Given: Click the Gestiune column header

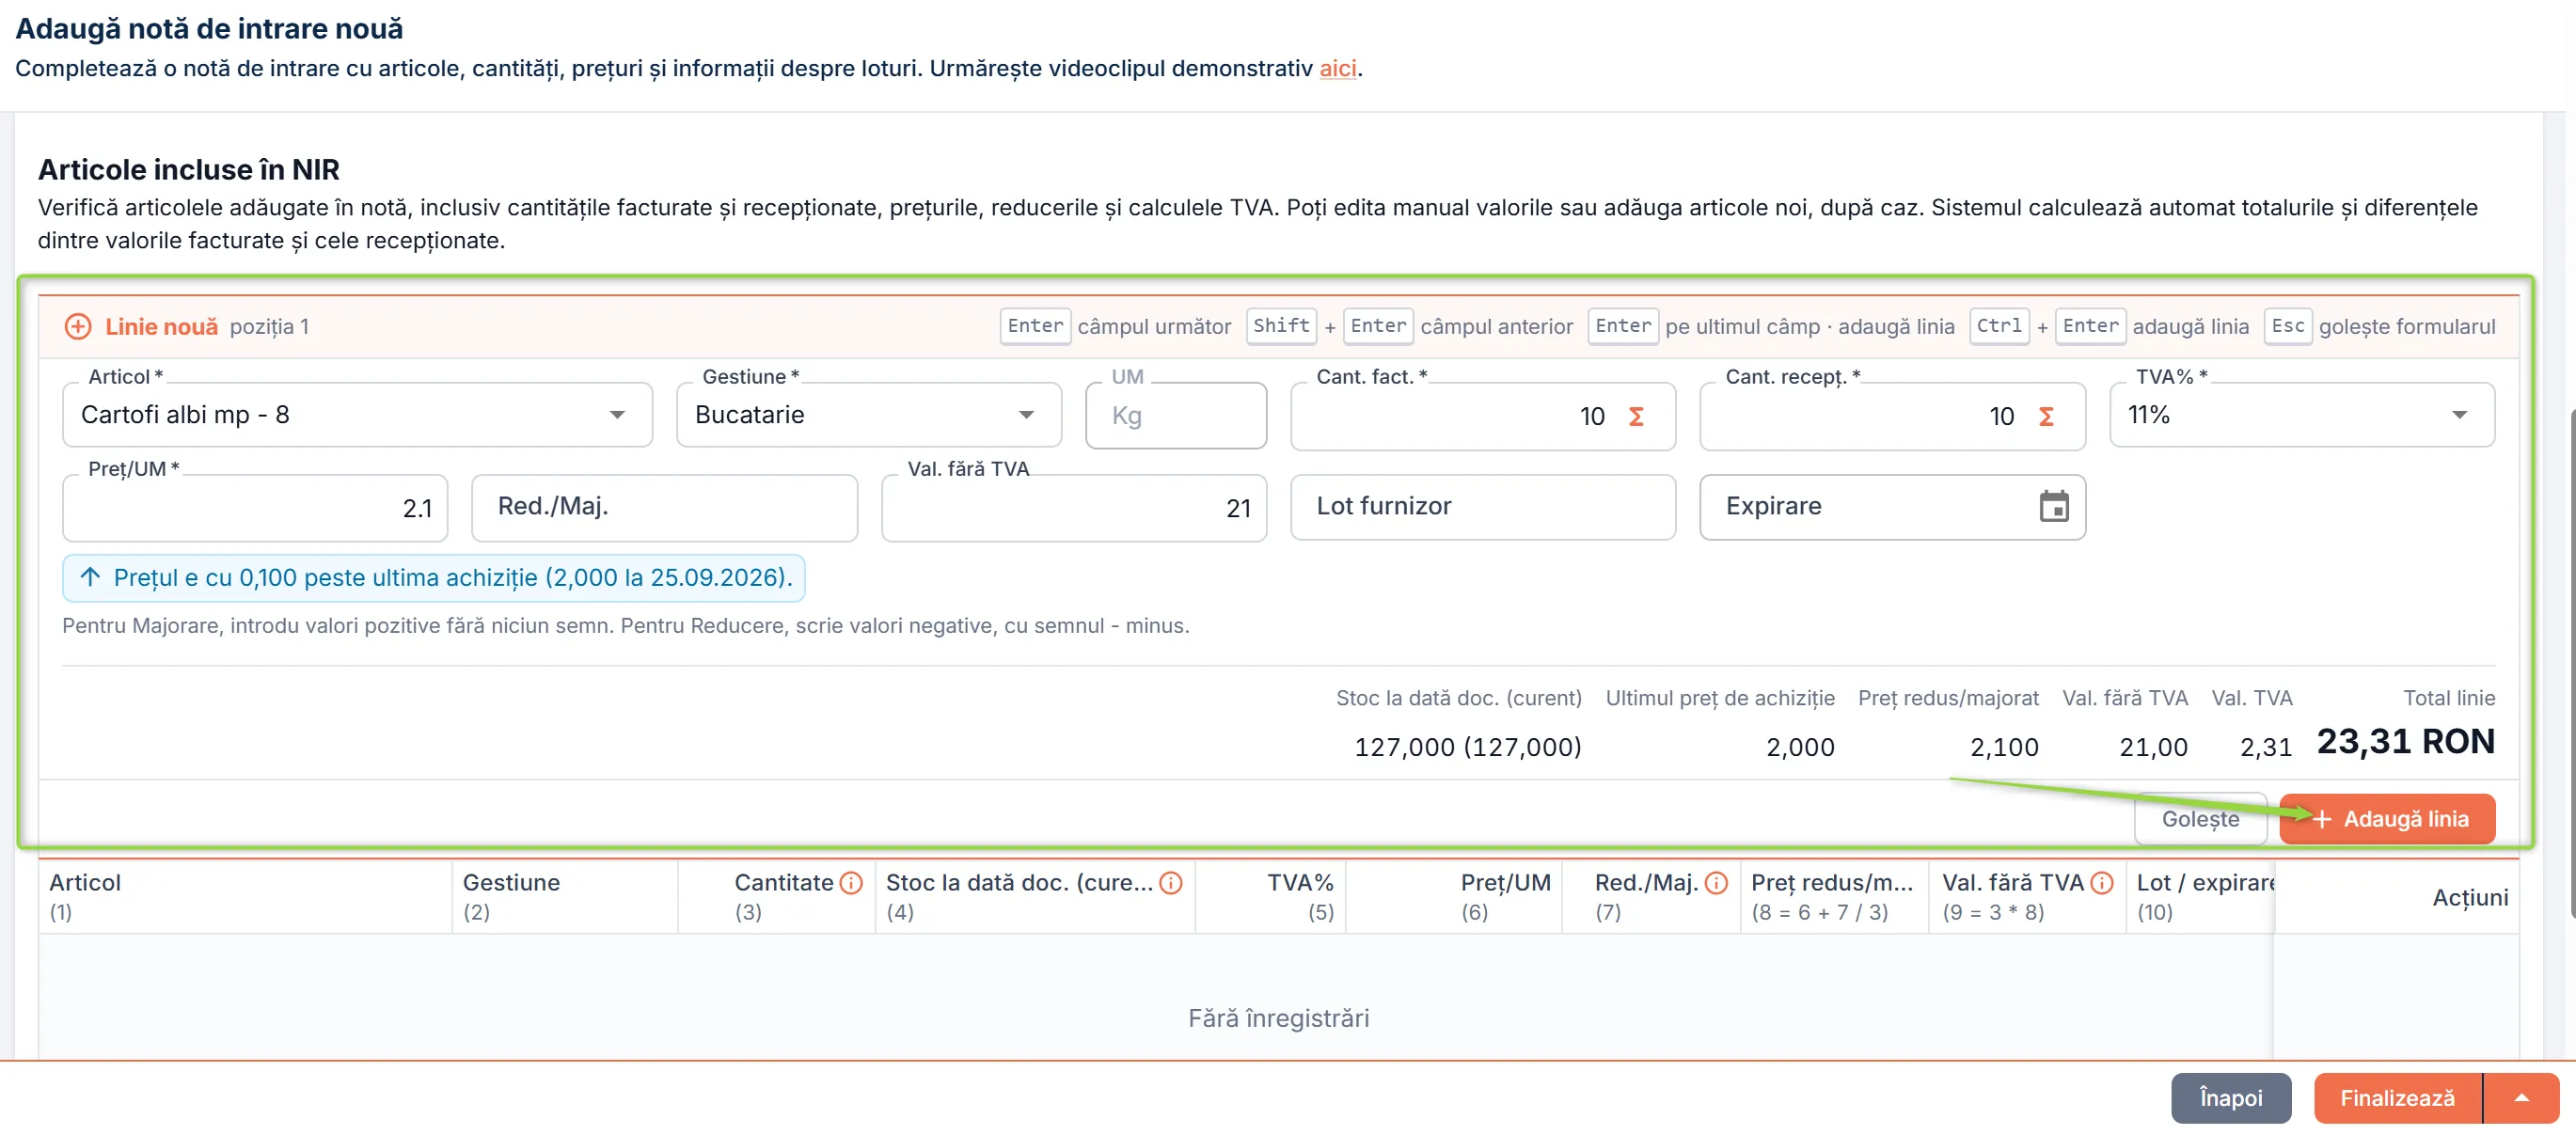Looking at the screenshot, I should [x=565, y=897].
